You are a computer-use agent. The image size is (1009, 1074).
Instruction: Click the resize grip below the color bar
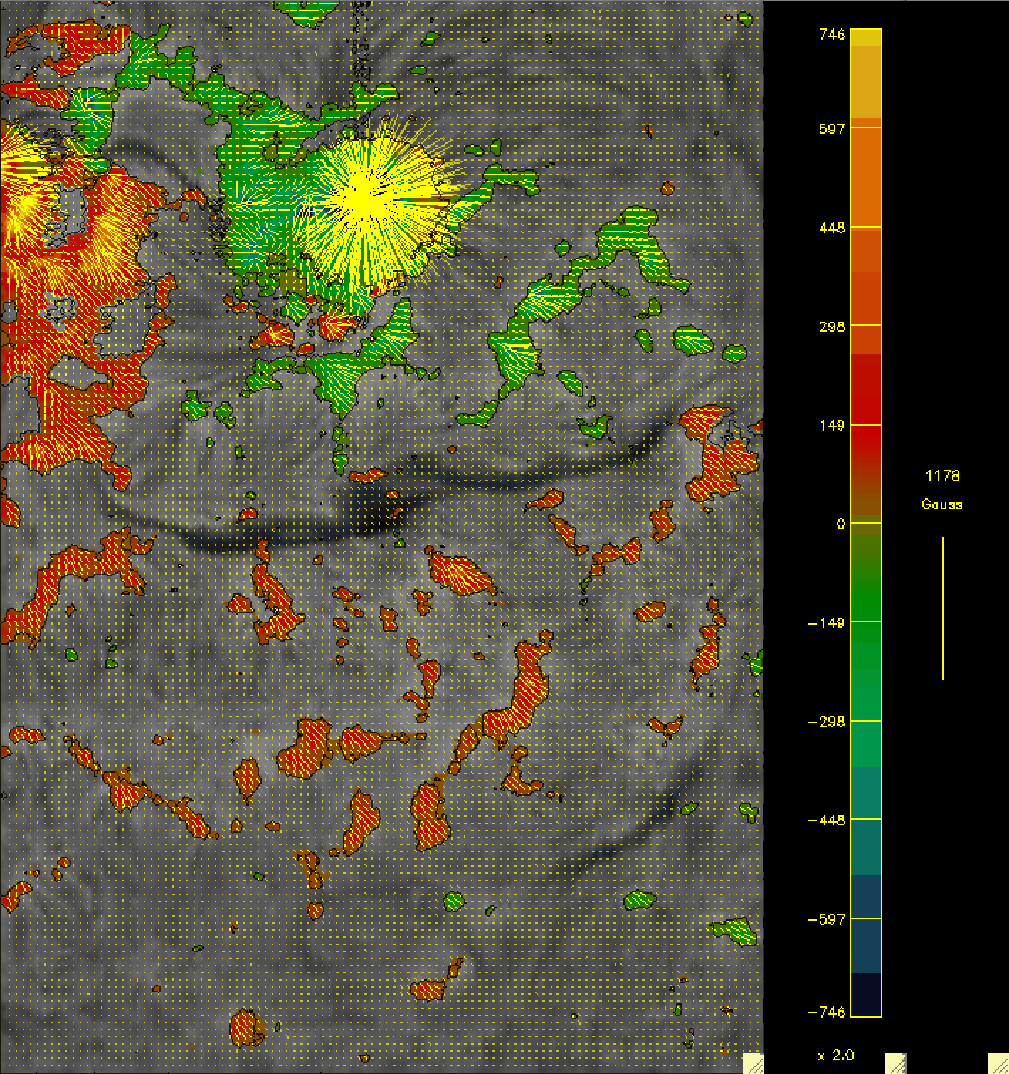[896, 1064]
